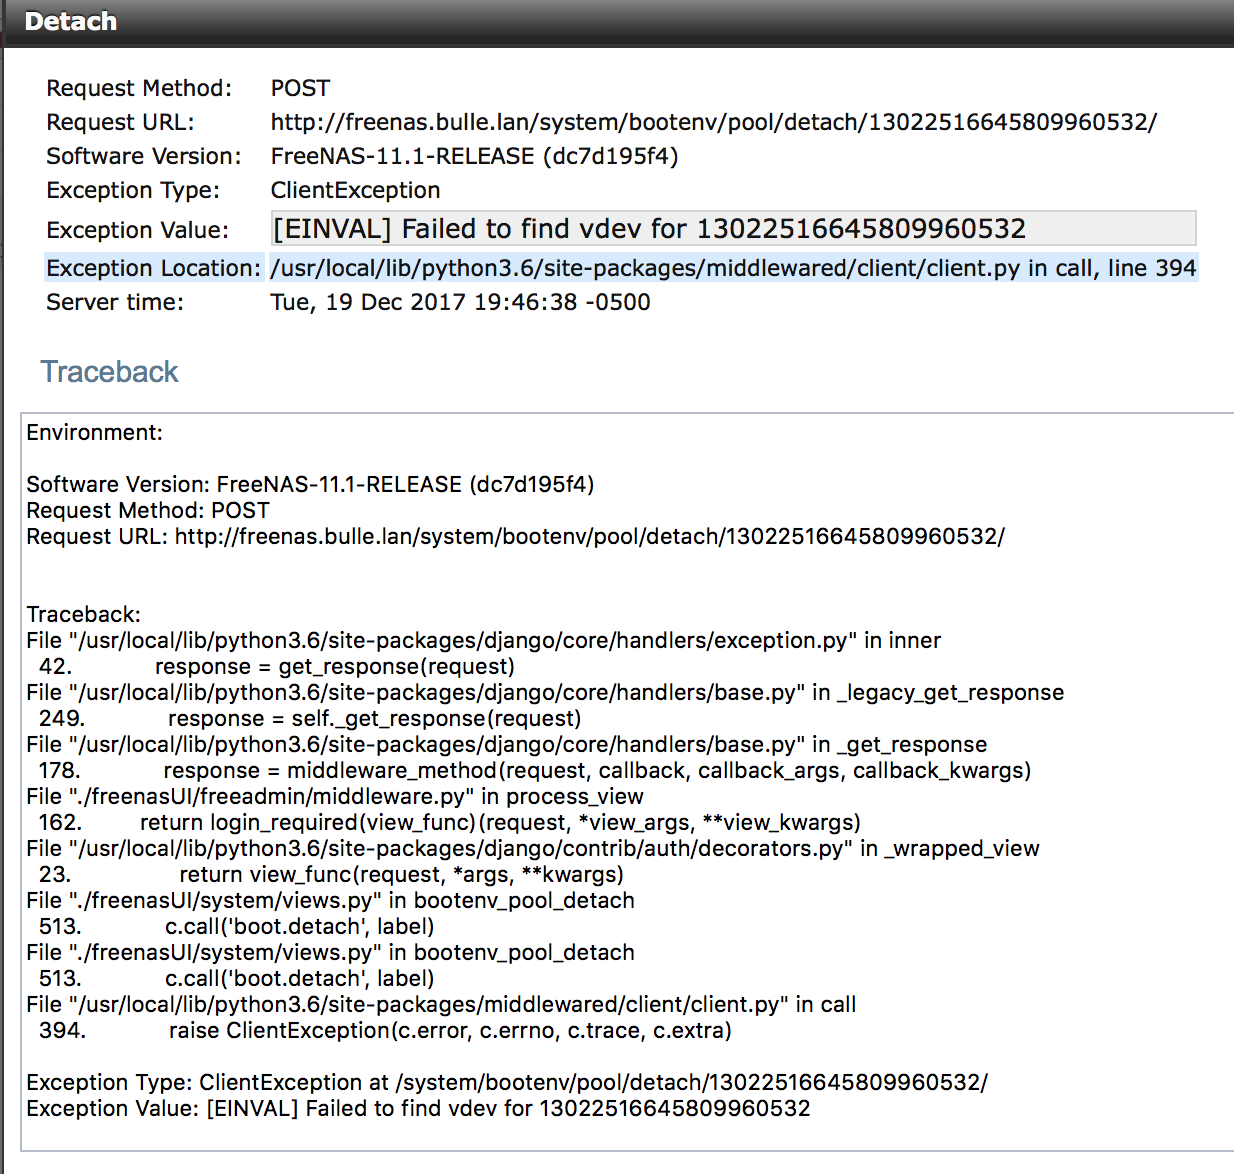This screenshot has height=1174, width=1234.
Task: Click the traceback Software Version line
Action: point(310,484)
